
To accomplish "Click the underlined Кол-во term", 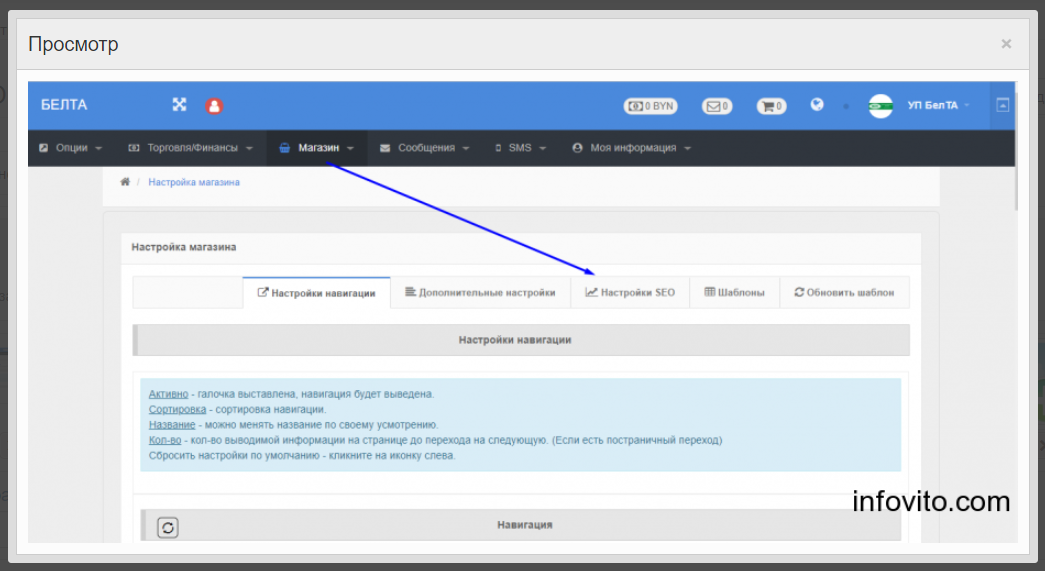I will click(x=165, y=440).
